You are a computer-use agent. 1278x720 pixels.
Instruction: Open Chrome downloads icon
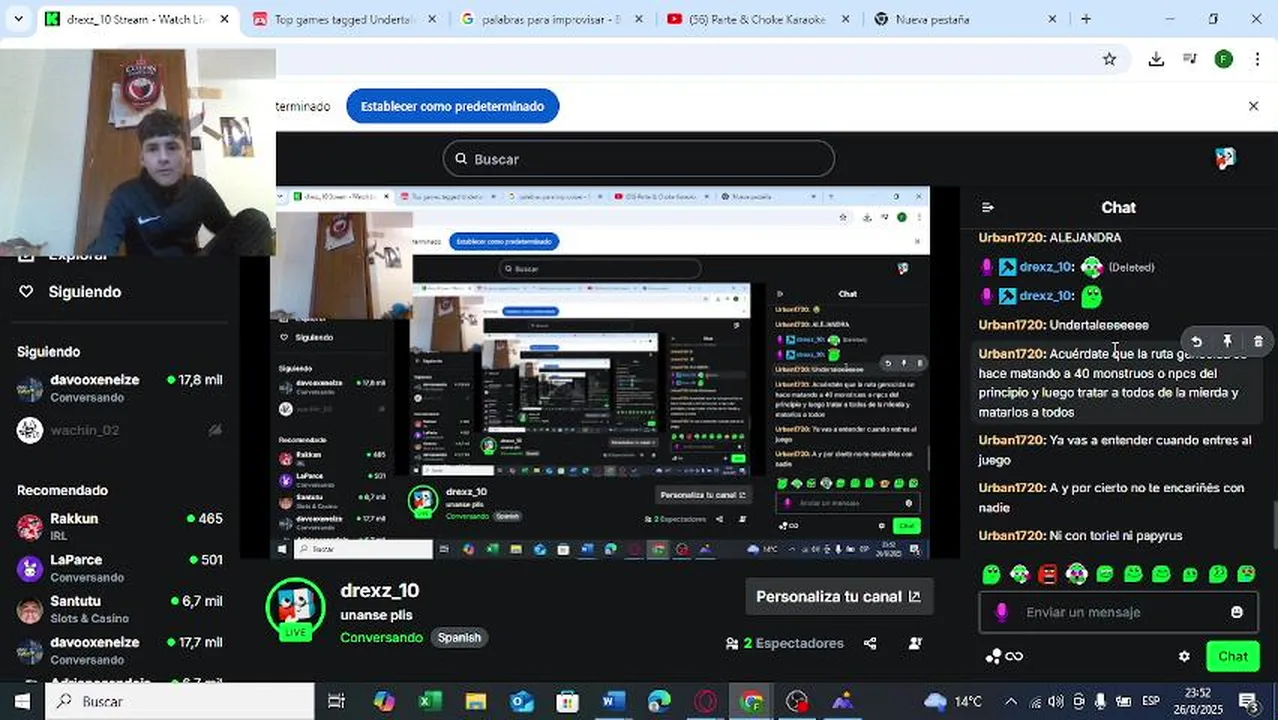1156,60
